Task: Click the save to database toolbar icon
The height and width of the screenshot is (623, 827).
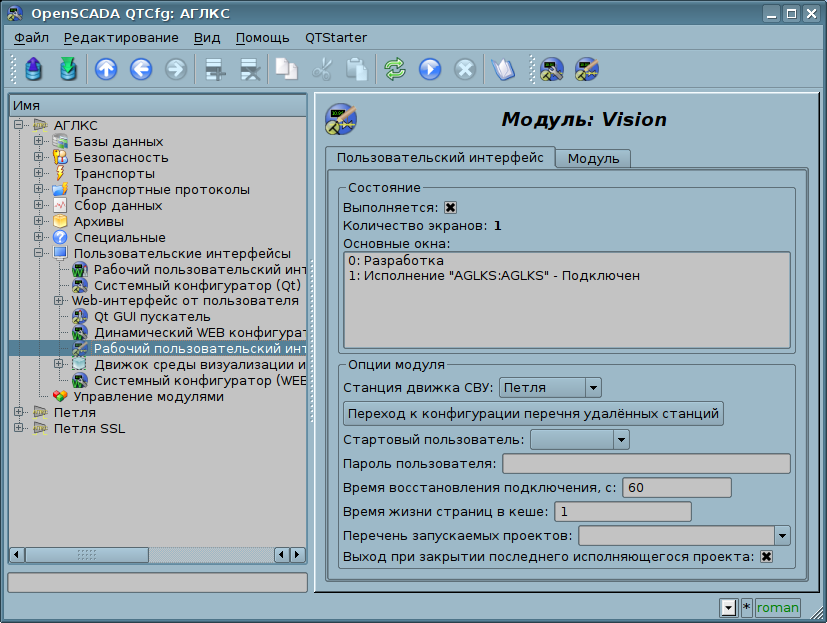Action: click(x=68, y=69)
